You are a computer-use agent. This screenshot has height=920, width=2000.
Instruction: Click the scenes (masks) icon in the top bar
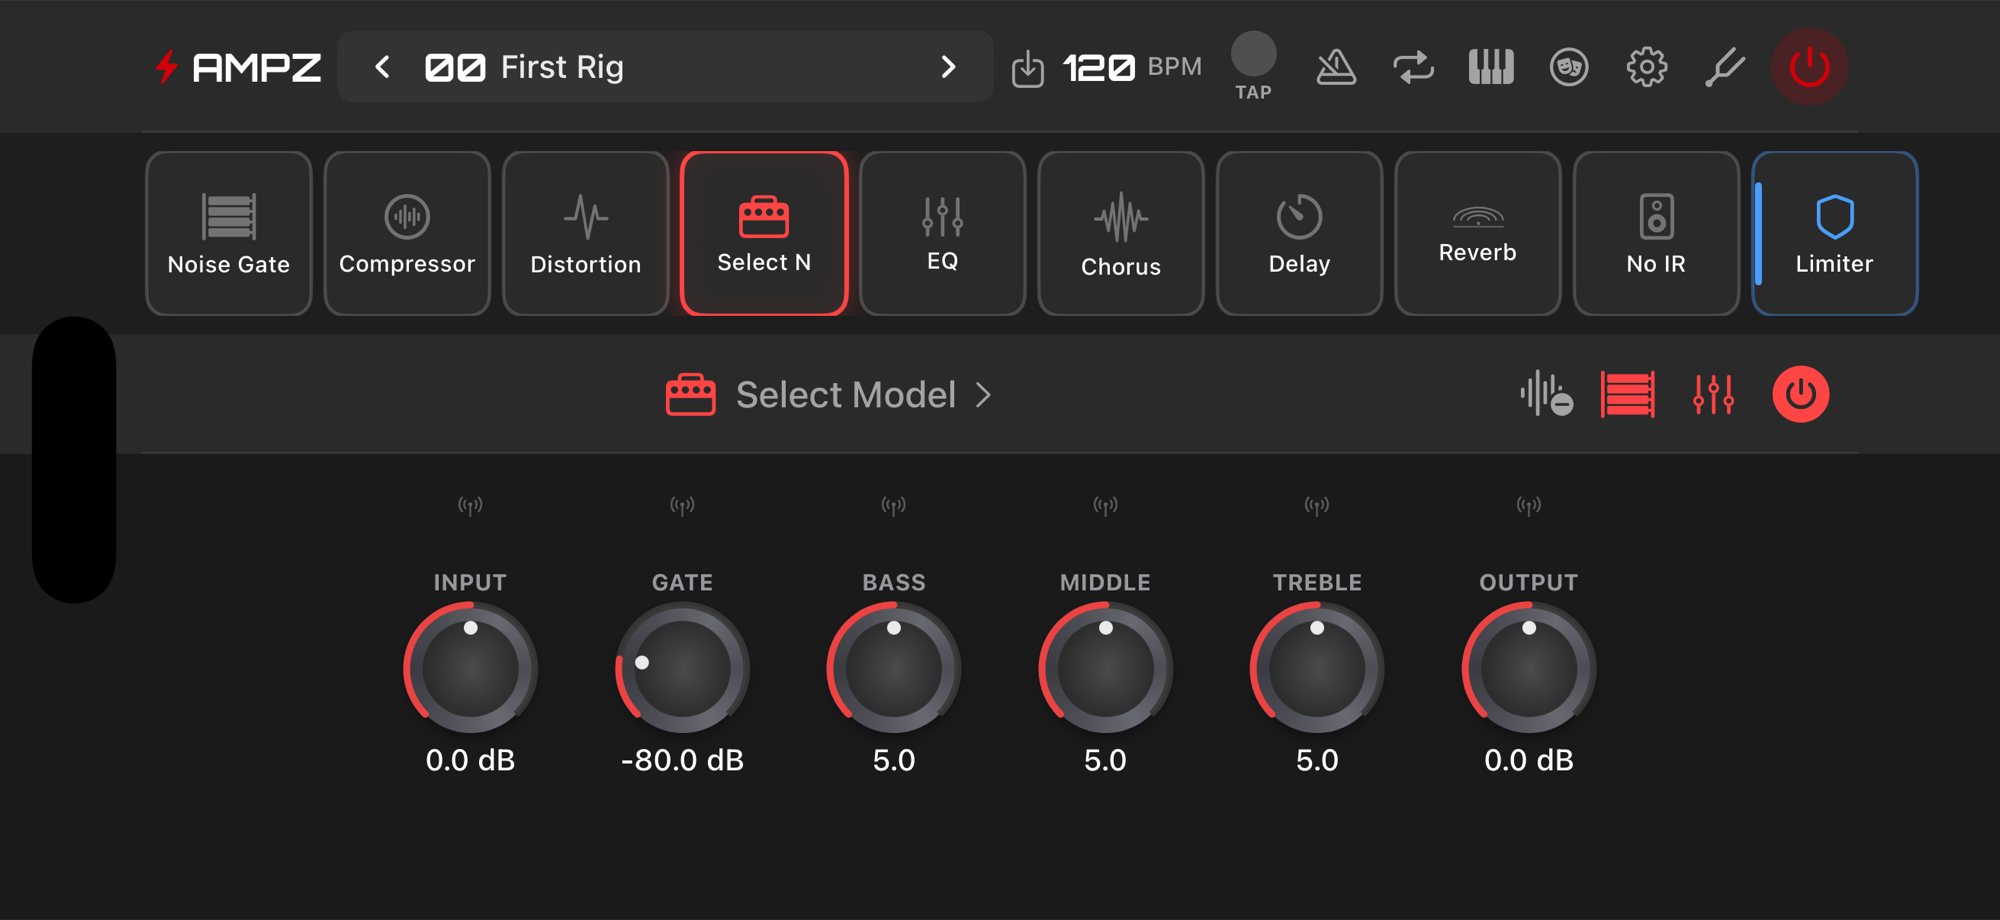(1569, 67)
